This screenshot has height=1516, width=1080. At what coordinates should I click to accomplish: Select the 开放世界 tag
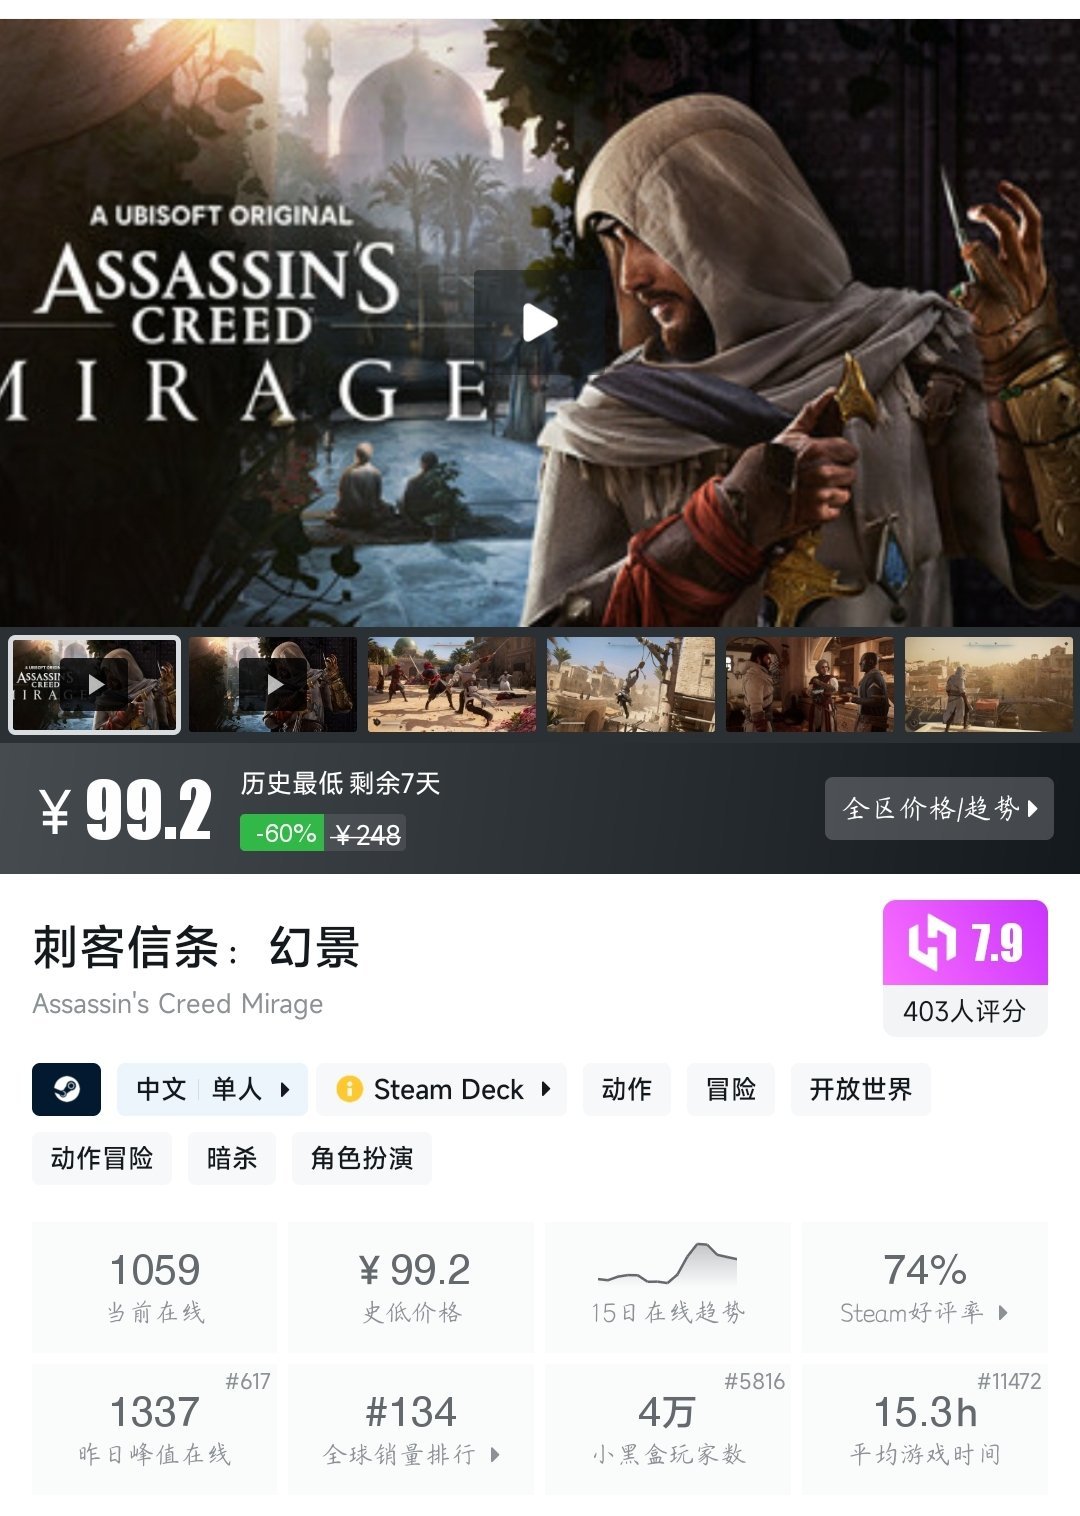861,1089
